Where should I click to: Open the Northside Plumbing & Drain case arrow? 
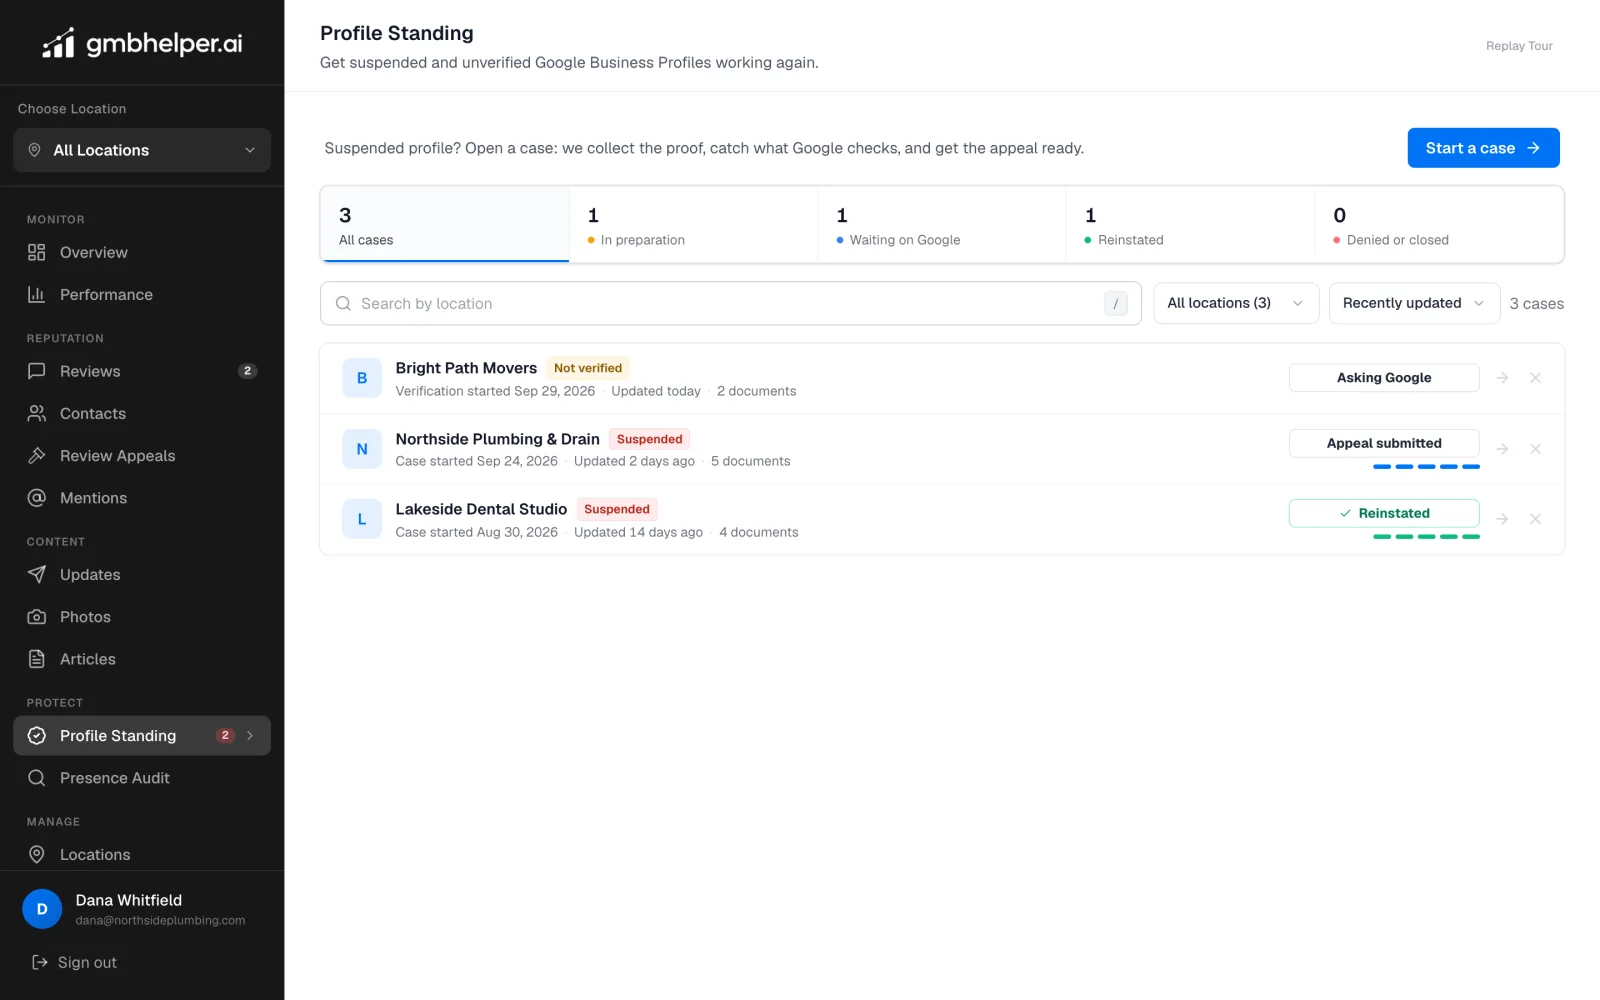(x=1502, y=449)
